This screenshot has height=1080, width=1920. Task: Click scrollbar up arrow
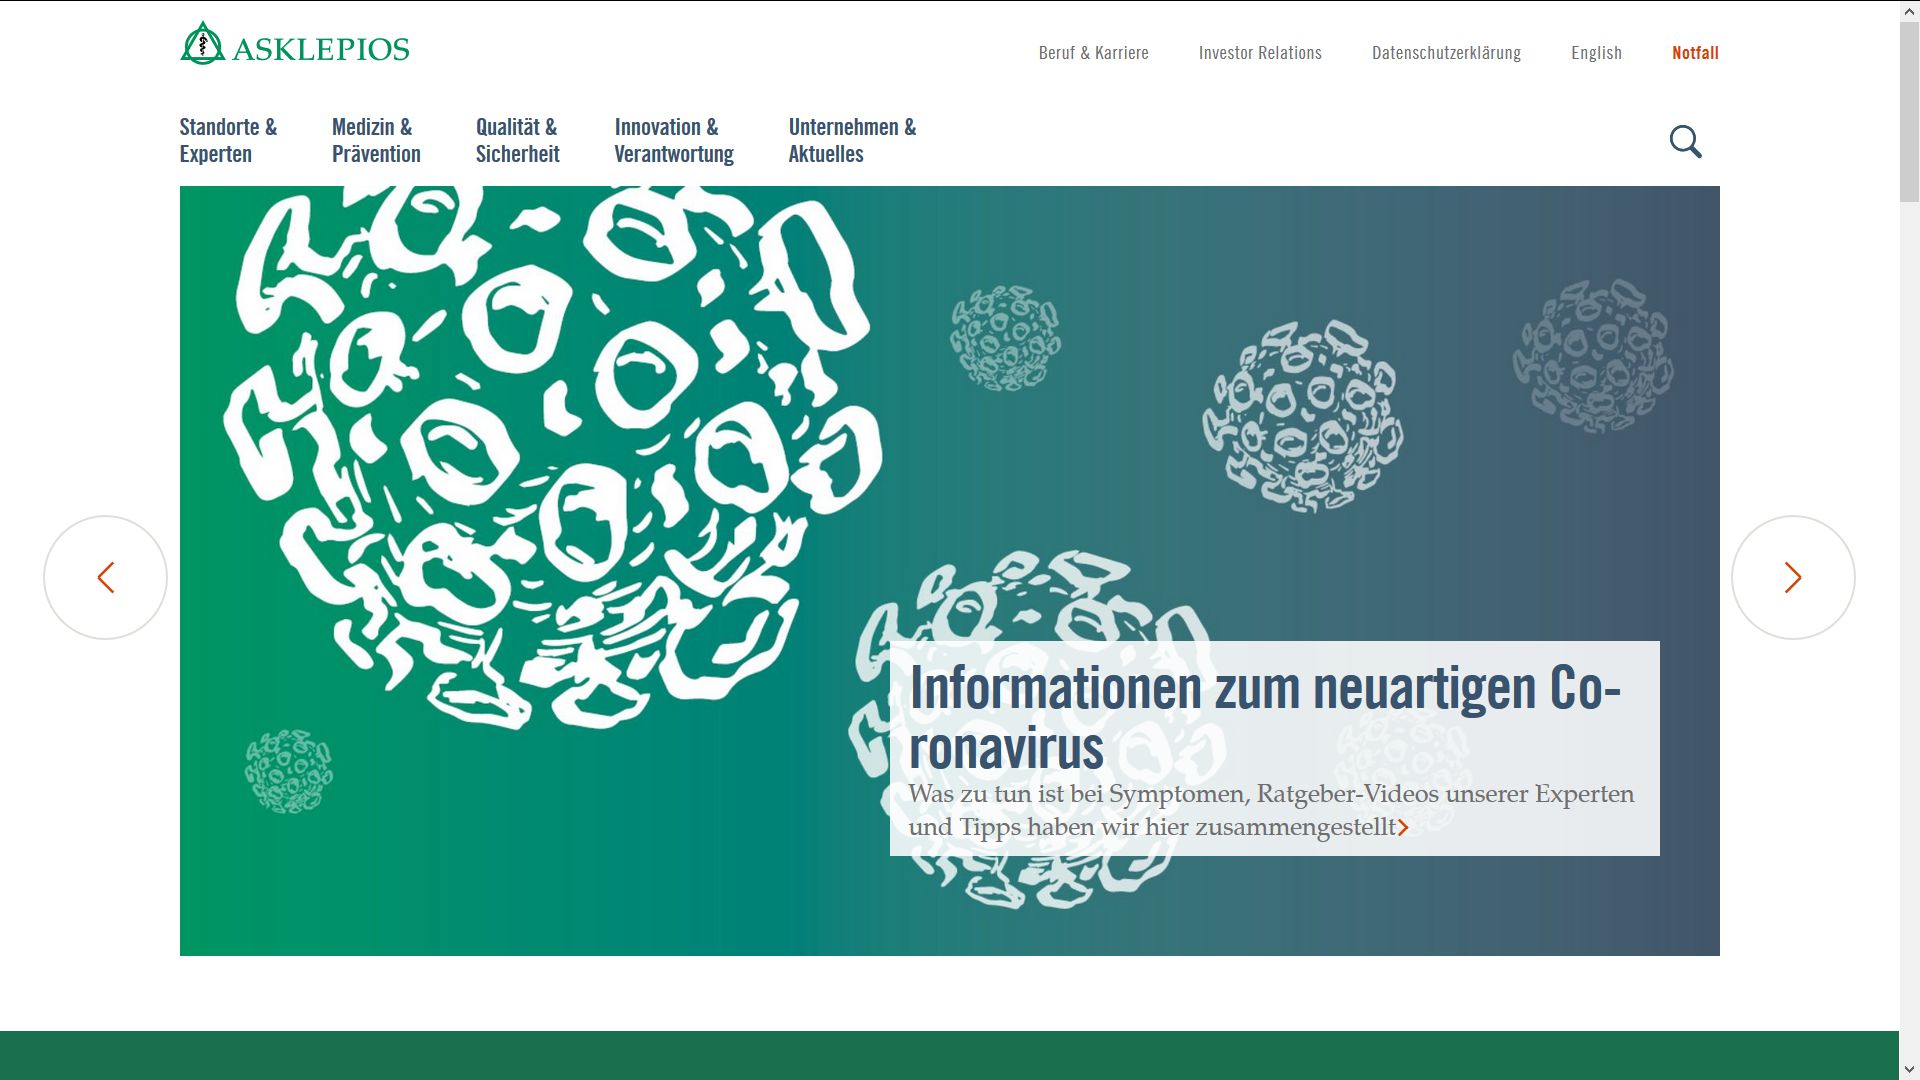(x=1909, y=10)
